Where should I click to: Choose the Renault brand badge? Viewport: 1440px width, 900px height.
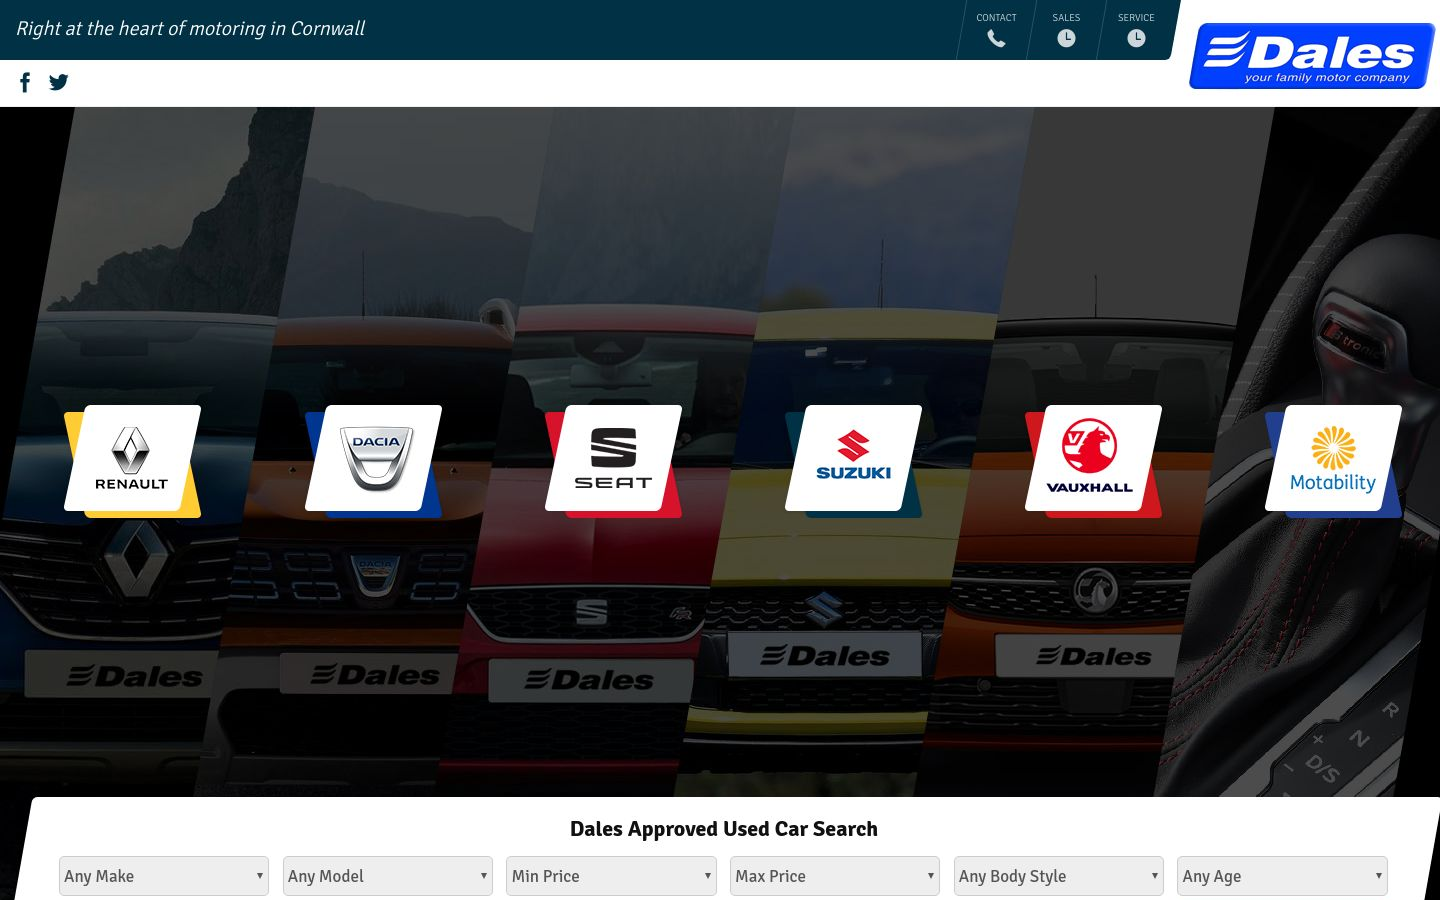pos(132,460)
